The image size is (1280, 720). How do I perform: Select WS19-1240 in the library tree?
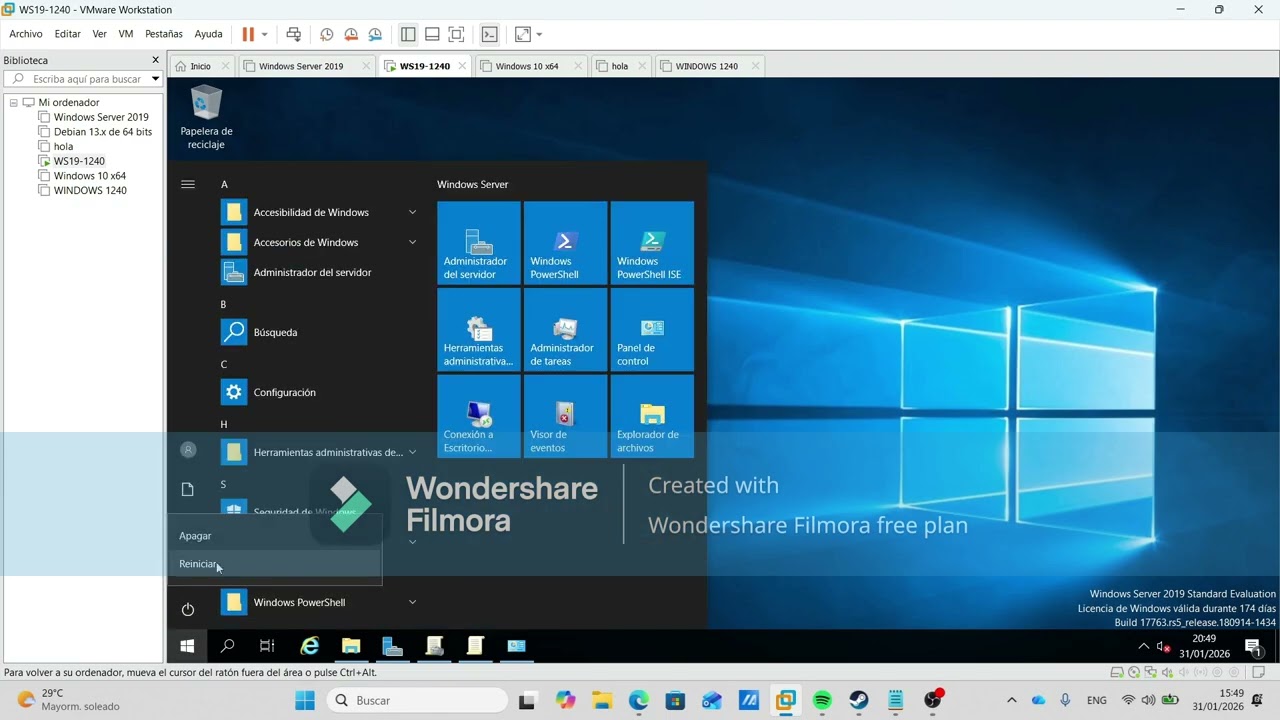coord(79,161)
